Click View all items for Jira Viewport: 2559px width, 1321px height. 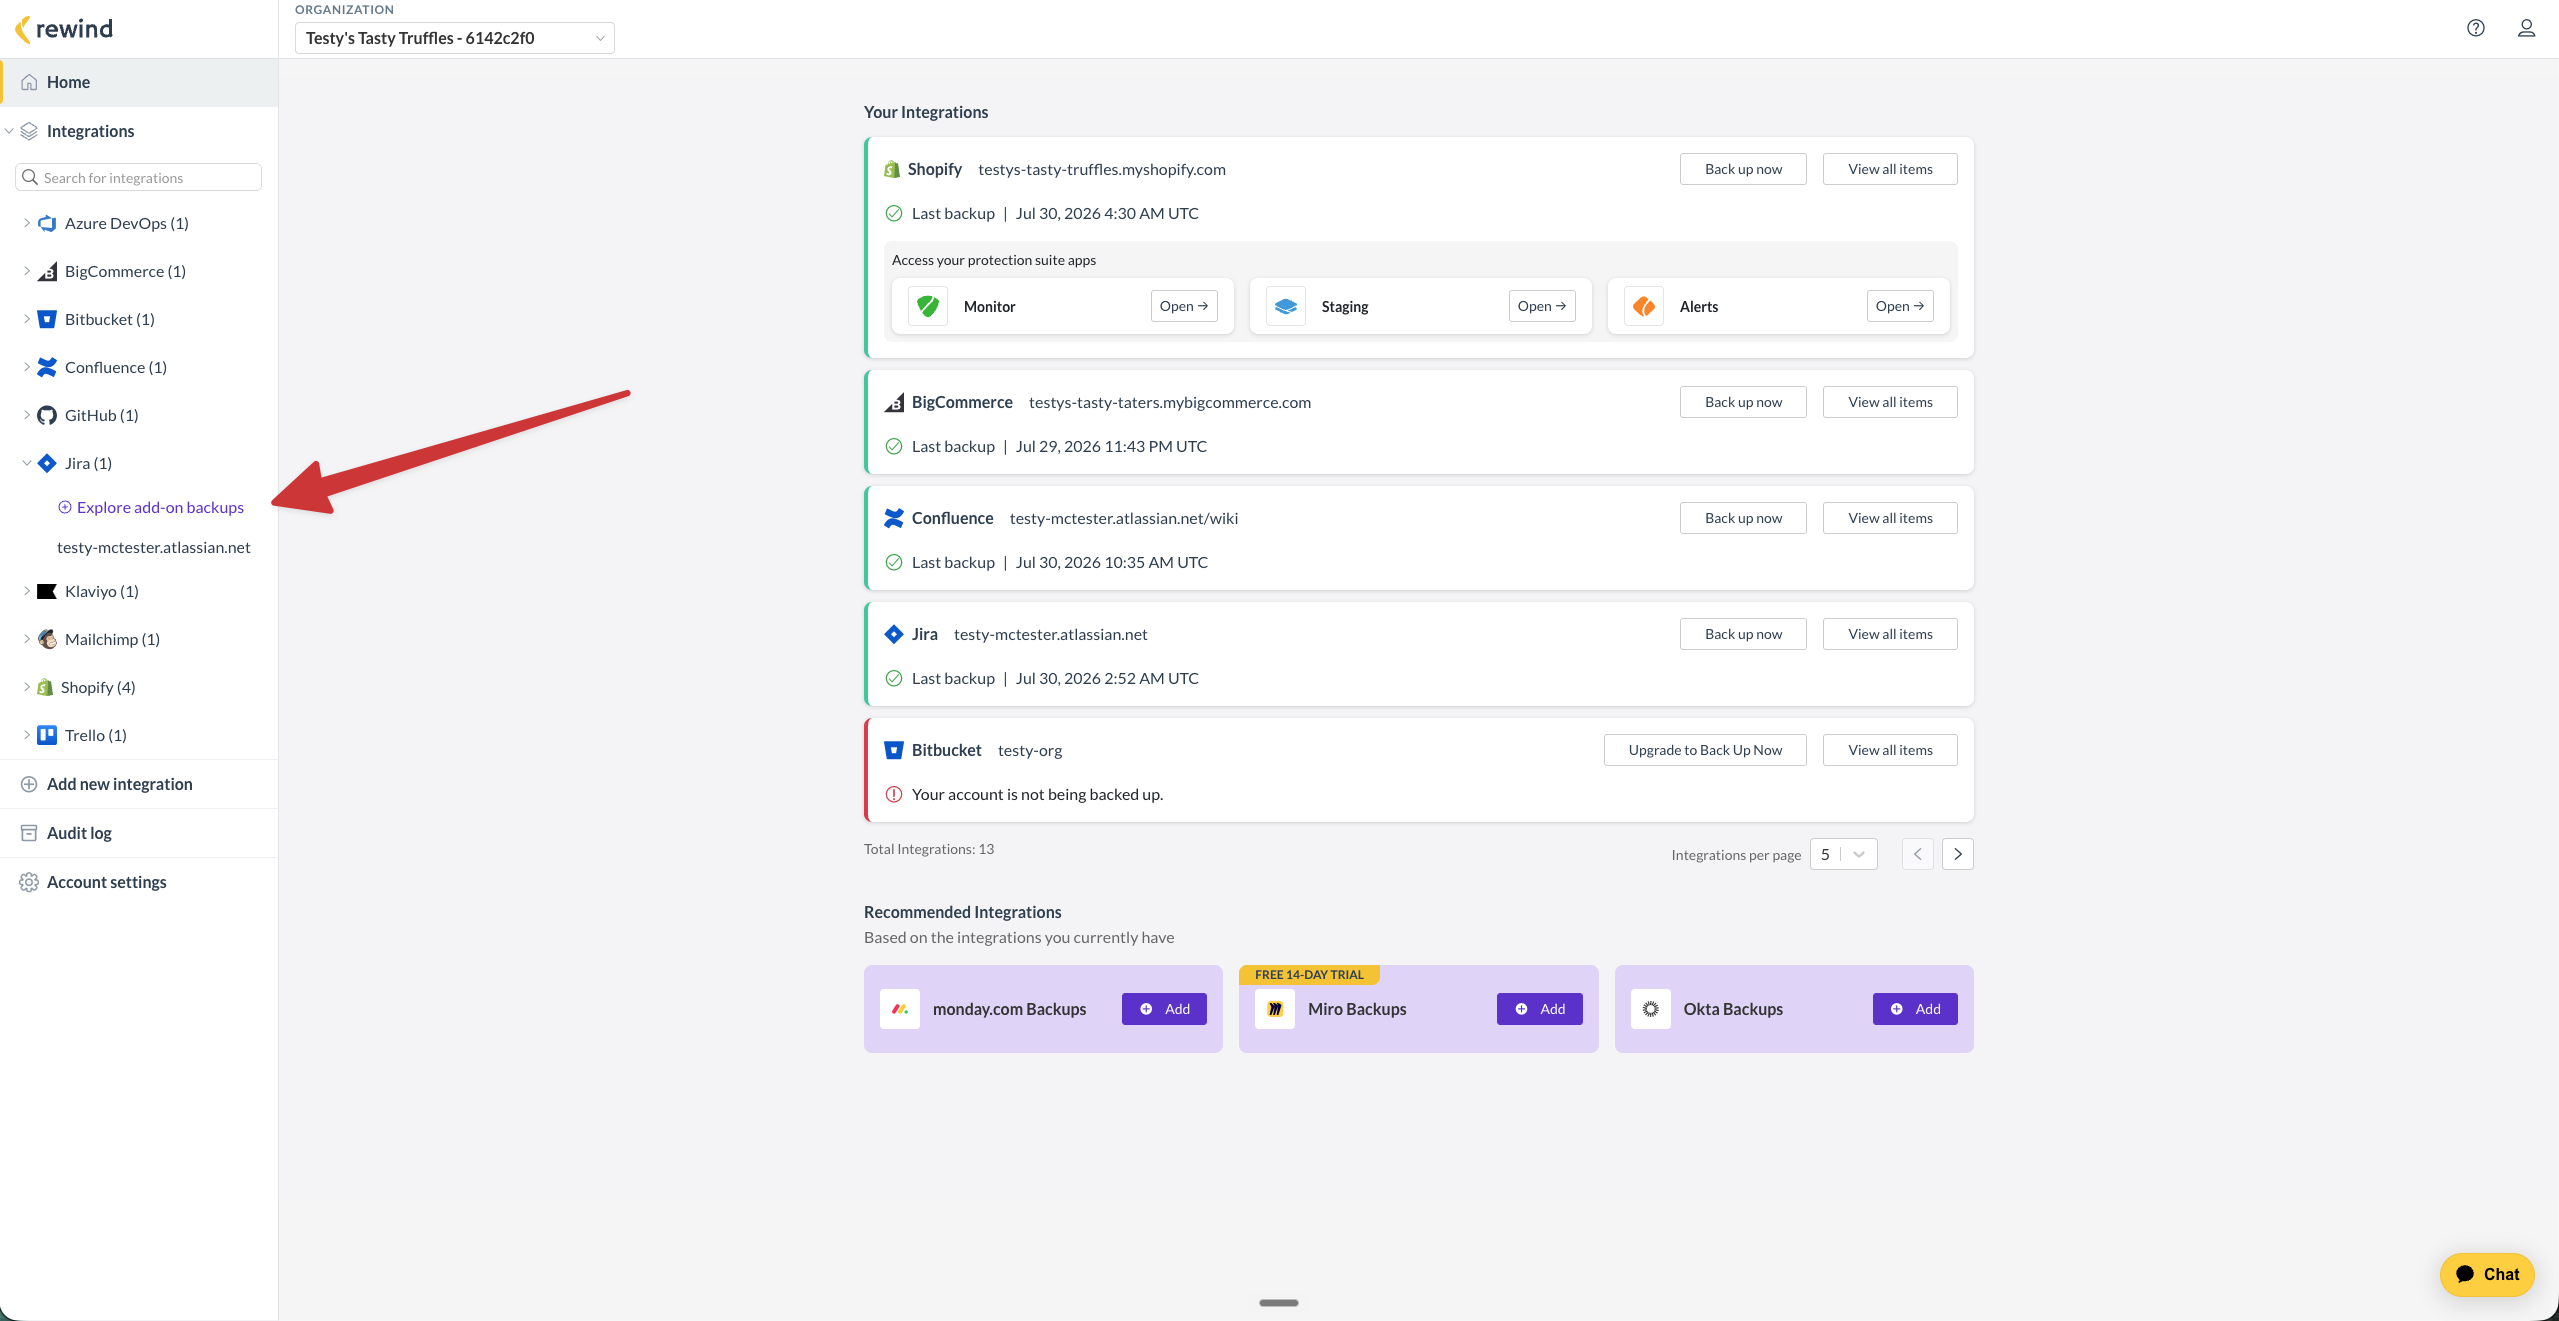point(1890,634)
